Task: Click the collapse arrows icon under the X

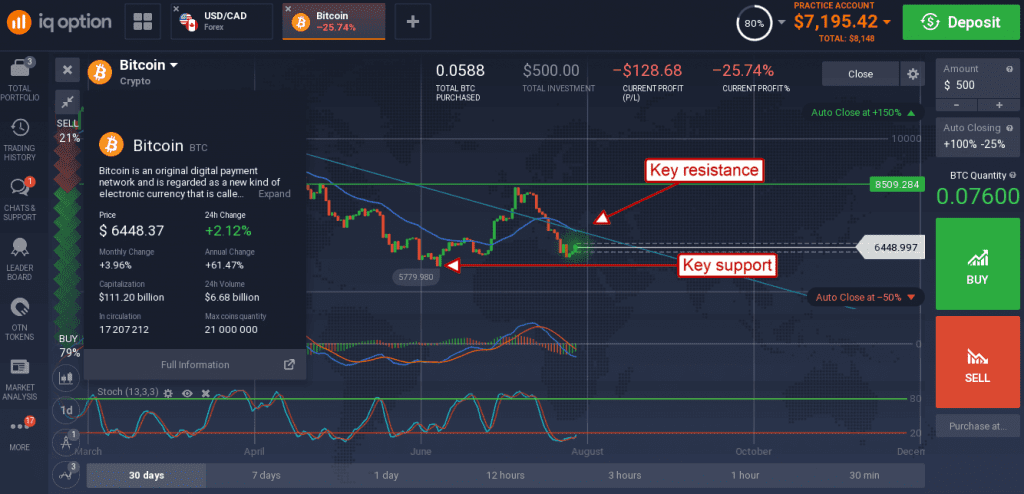Action: [67, 101]
